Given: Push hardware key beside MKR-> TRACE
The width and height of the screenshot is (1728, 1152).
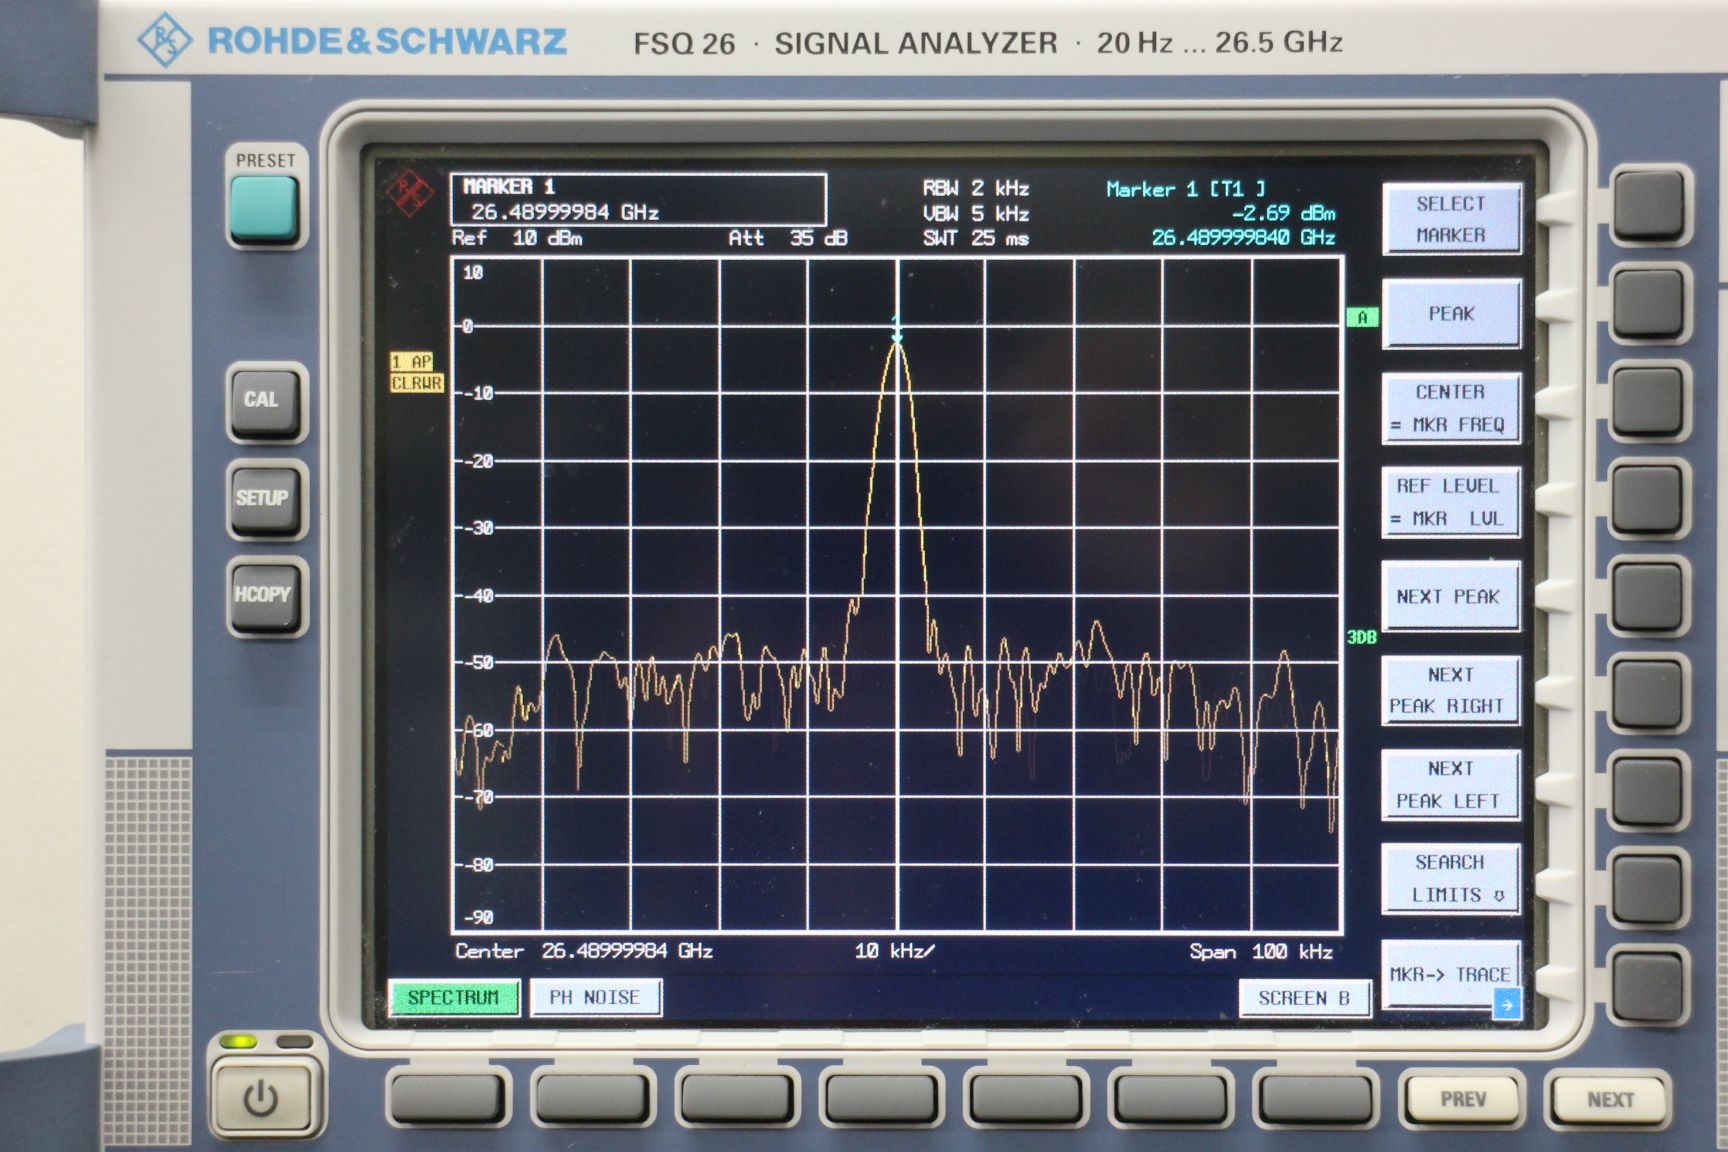Looking at the screenshot, I should (1649, 984).
